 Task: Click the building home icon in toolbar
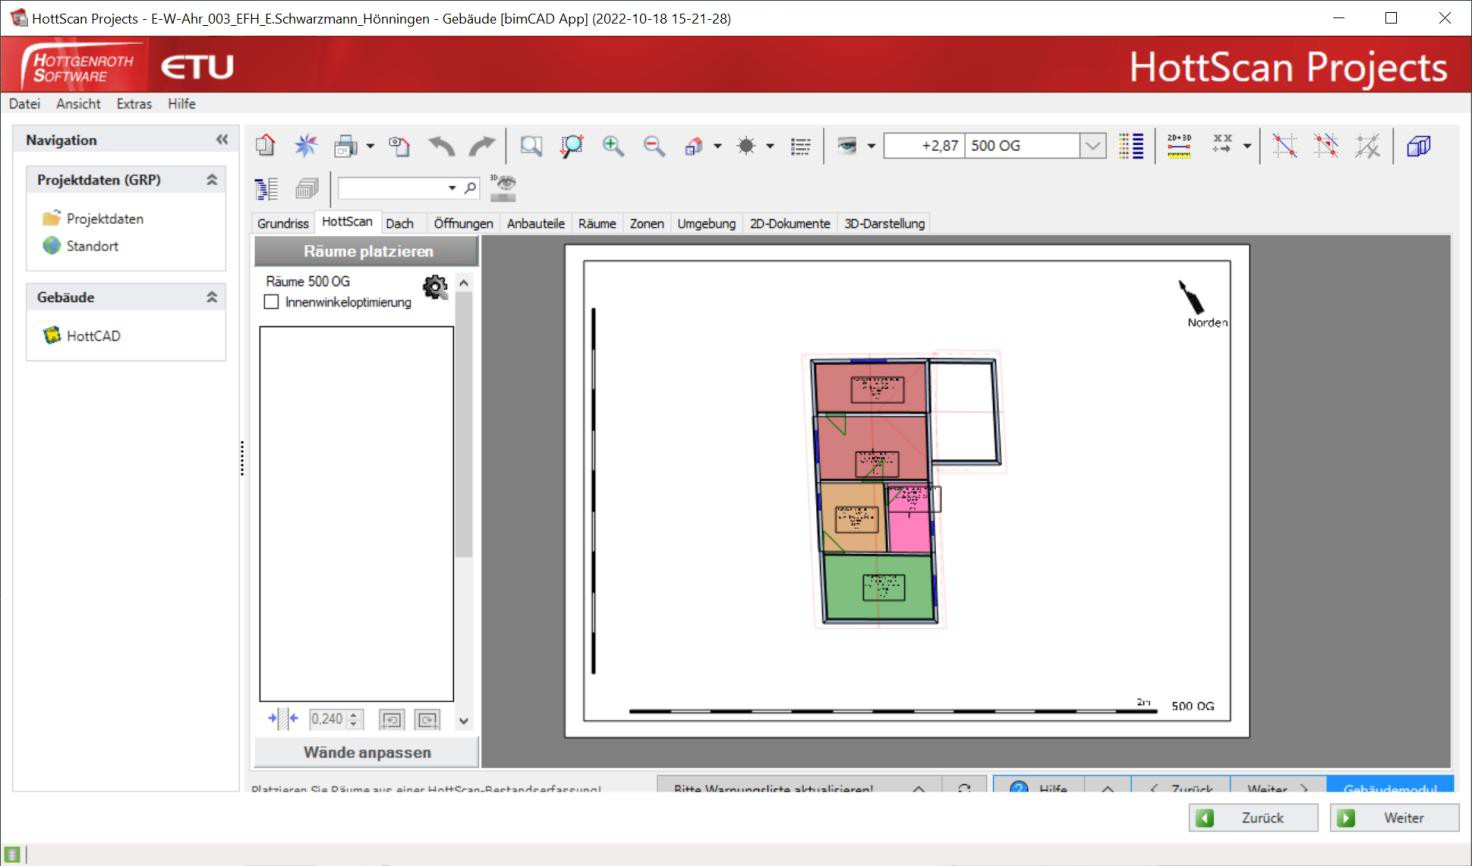pos(265,146)
